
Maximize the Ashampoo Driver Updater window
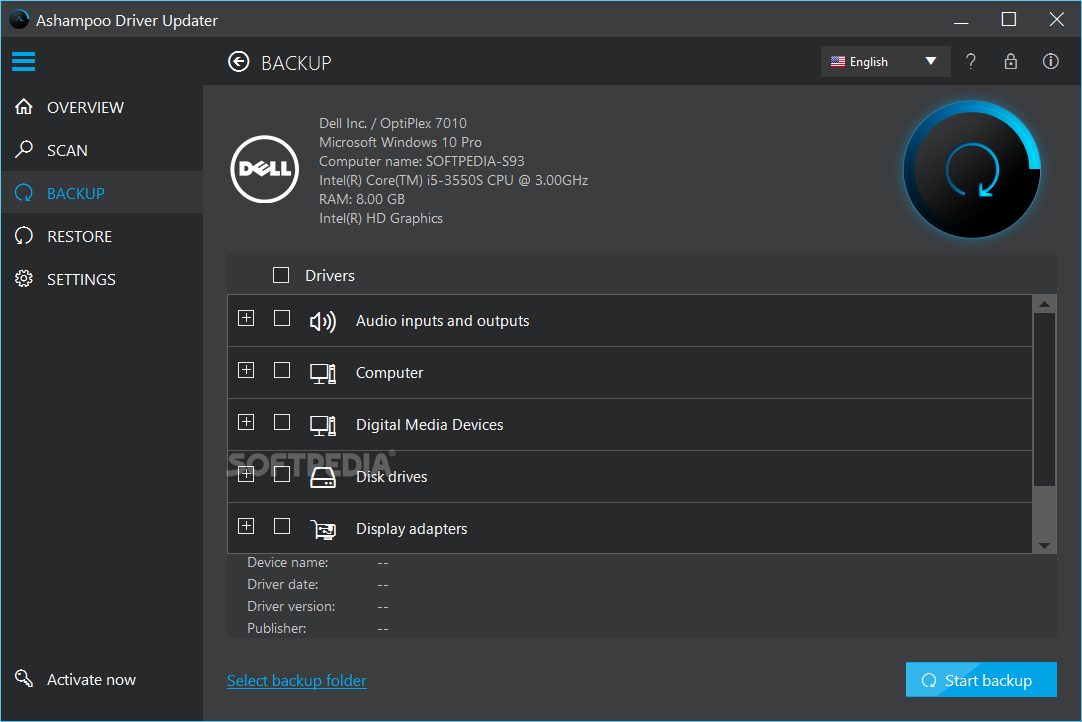1009,19
